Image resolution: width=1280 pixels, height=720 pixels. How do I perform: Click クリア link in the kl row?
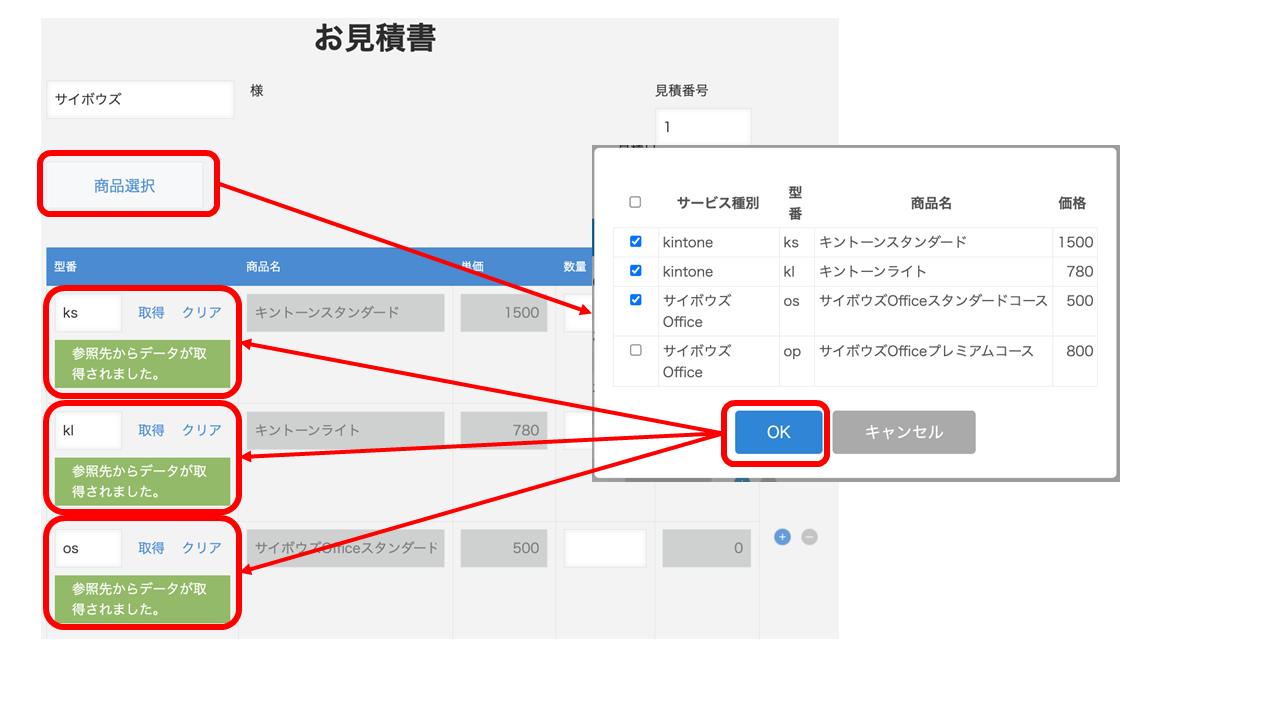click(202, 430)
